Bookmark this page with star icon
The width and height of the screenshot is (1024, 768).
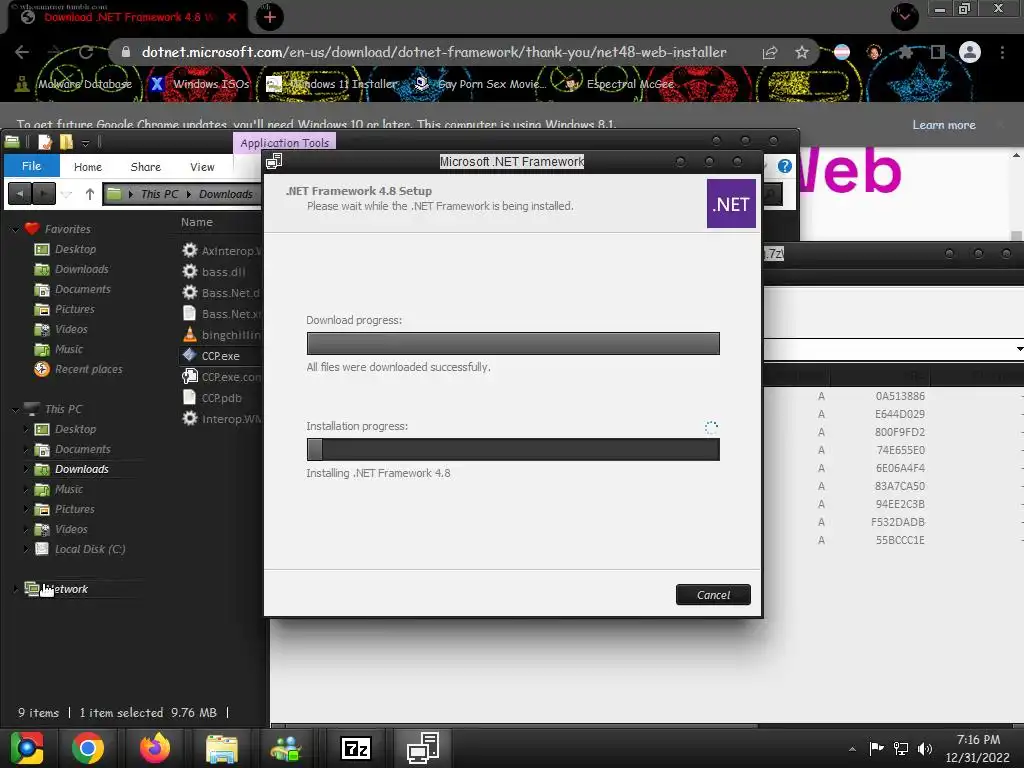point(801,53)
